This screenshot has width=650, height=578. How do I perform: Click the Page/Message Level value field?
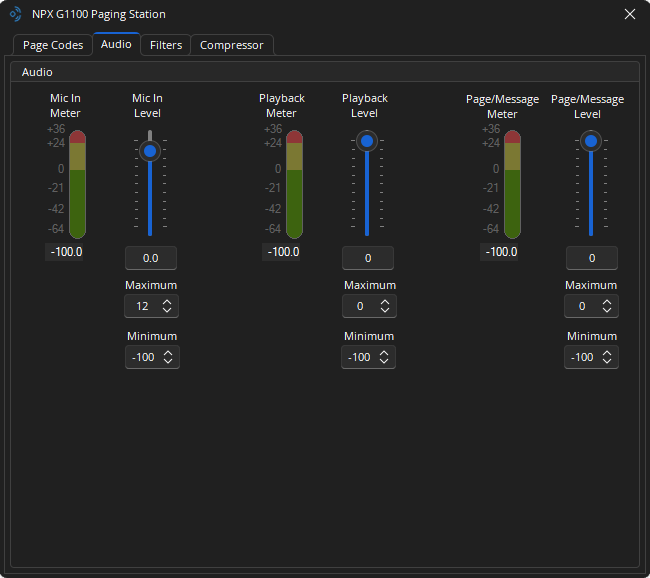pyautogui.click(x=591, y=258)
